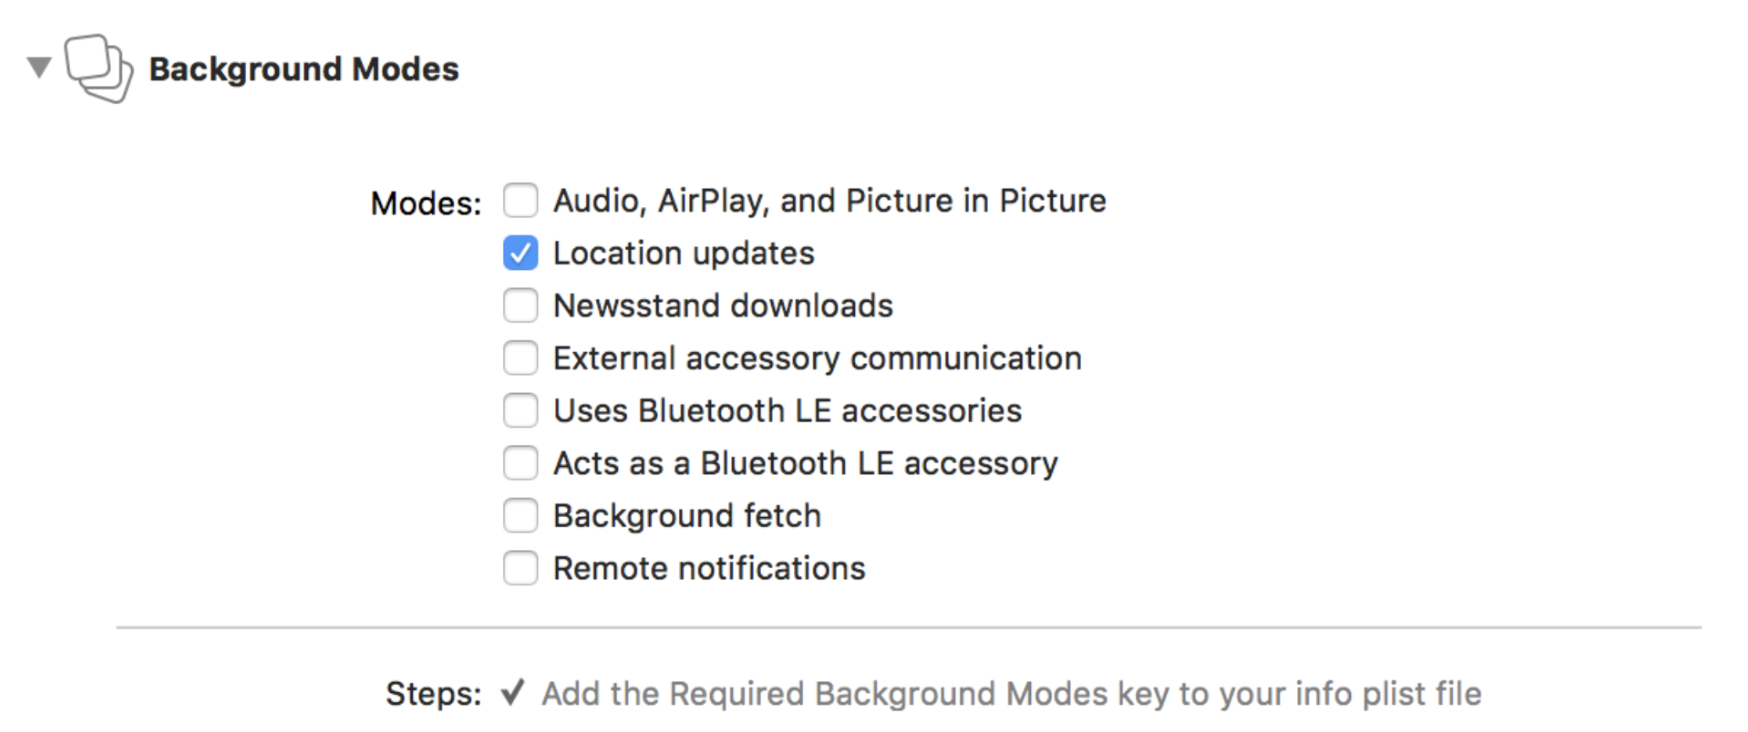Enable Newsstand downloads mode
The height and width of the screenshot is (732, 1748).
point(520,305)
